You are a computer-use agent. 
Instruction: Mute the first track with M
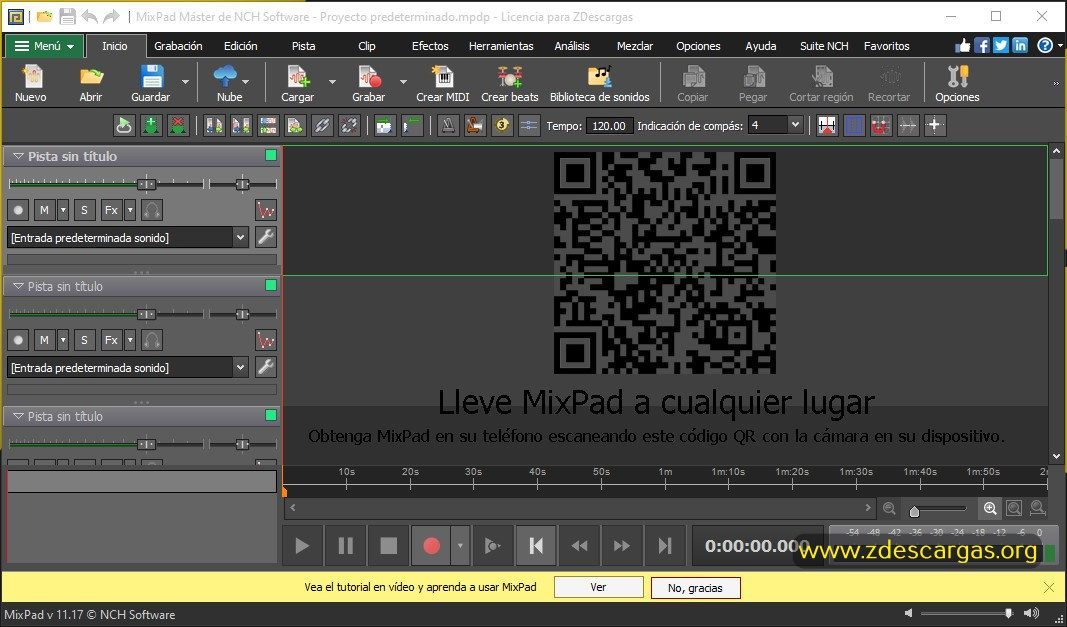point(44,210)
